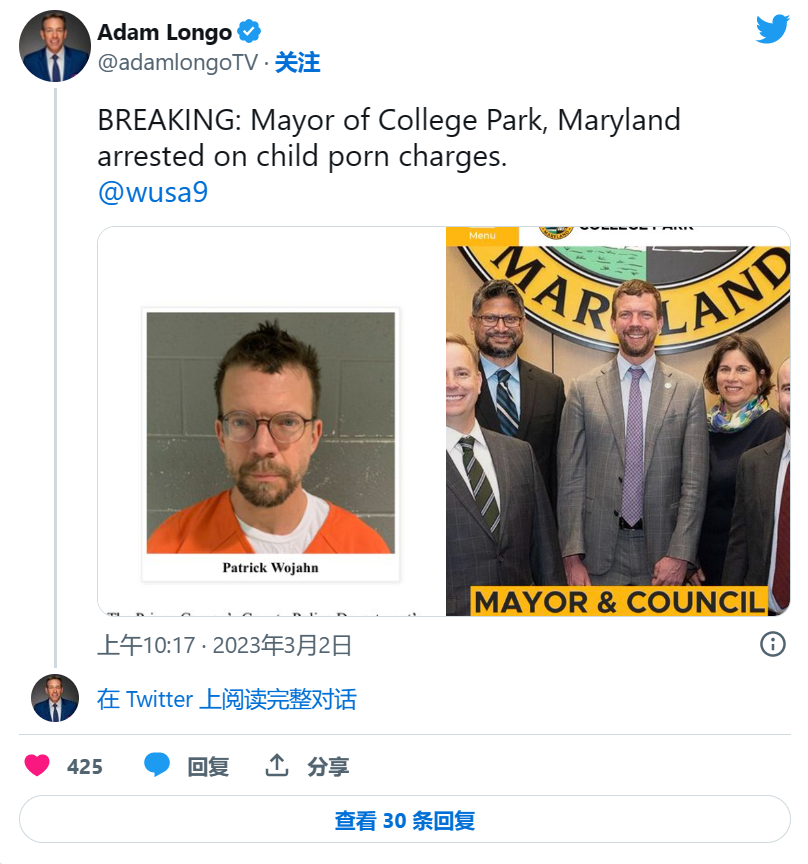
Task: Click the small avatar beside the conversation link
Action: coord(55,698)
